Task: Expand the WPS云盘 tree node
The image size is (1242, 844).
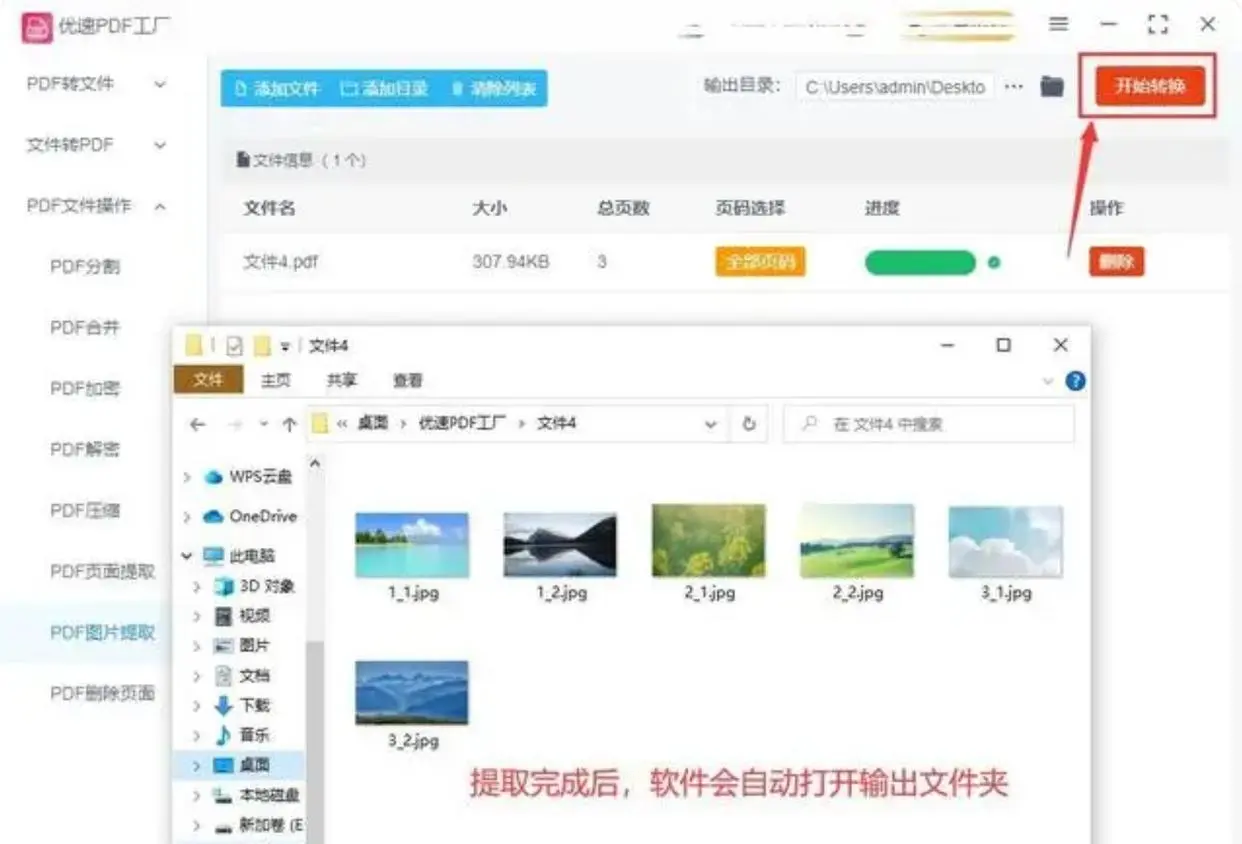Action: pyautogui.click(x=187, y=478)
